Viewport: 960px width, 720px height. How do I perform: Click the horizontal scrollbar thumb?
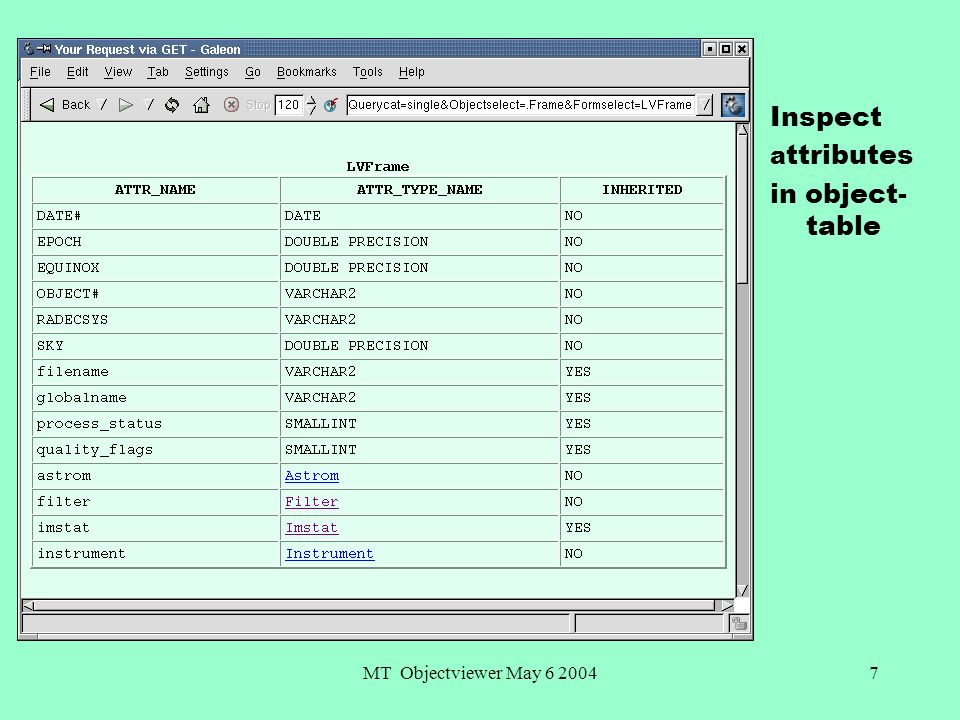pyautogui.click(x=374, y=606)
